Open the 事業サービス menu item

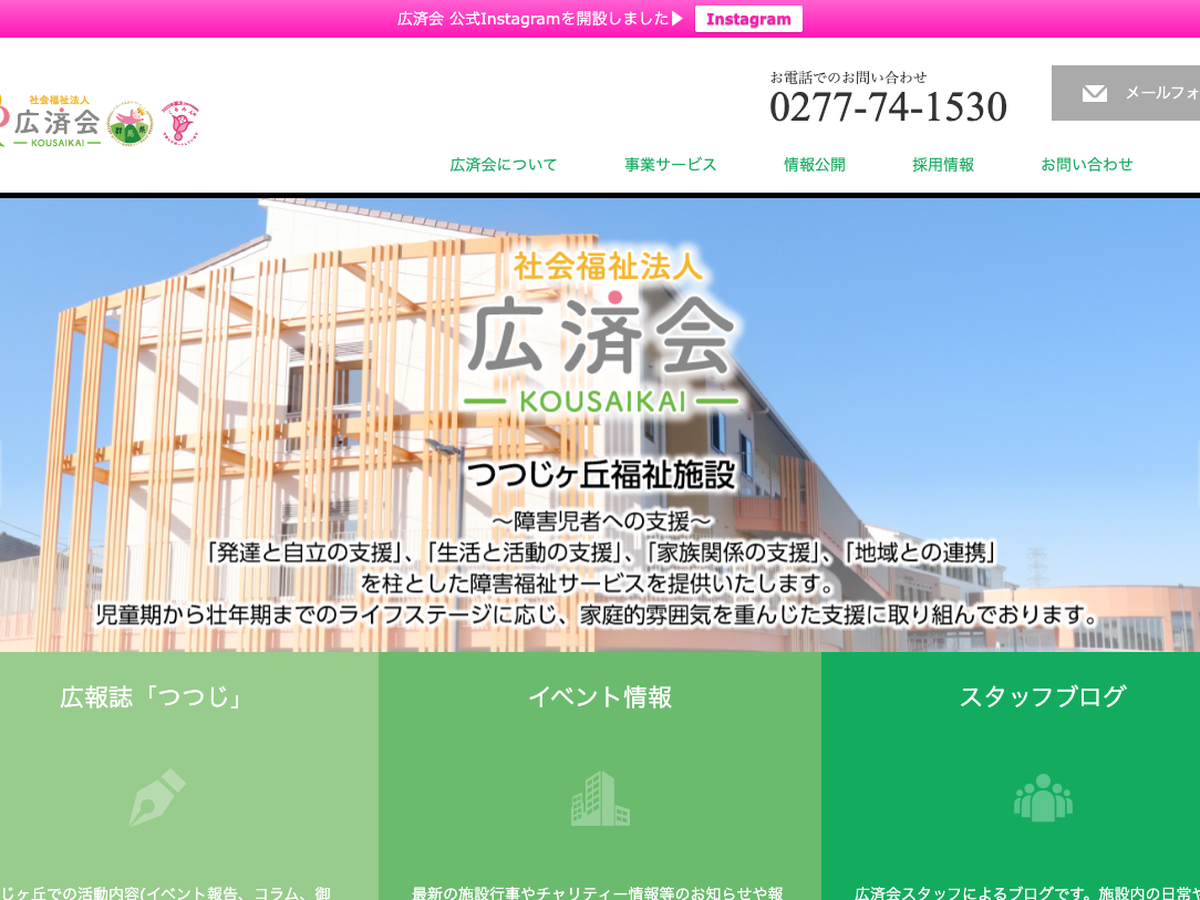(x=670, y=165)
